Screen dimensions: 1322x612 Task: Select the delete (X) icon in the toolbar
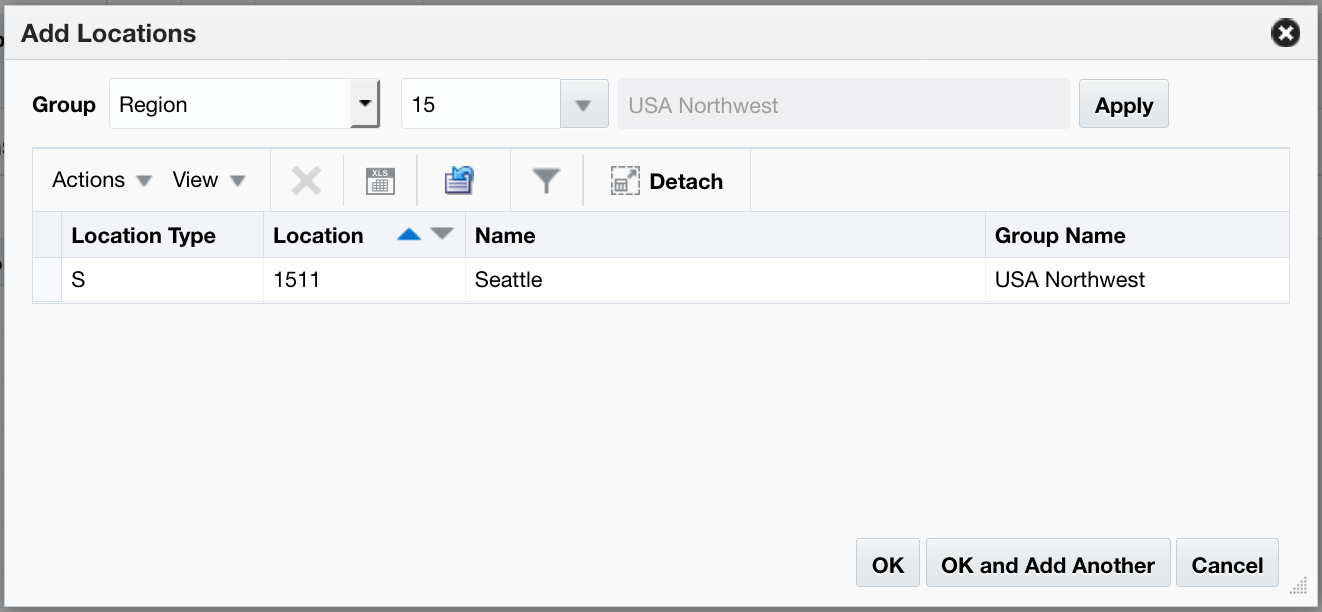pyautogui.click(x=306, y=180)
